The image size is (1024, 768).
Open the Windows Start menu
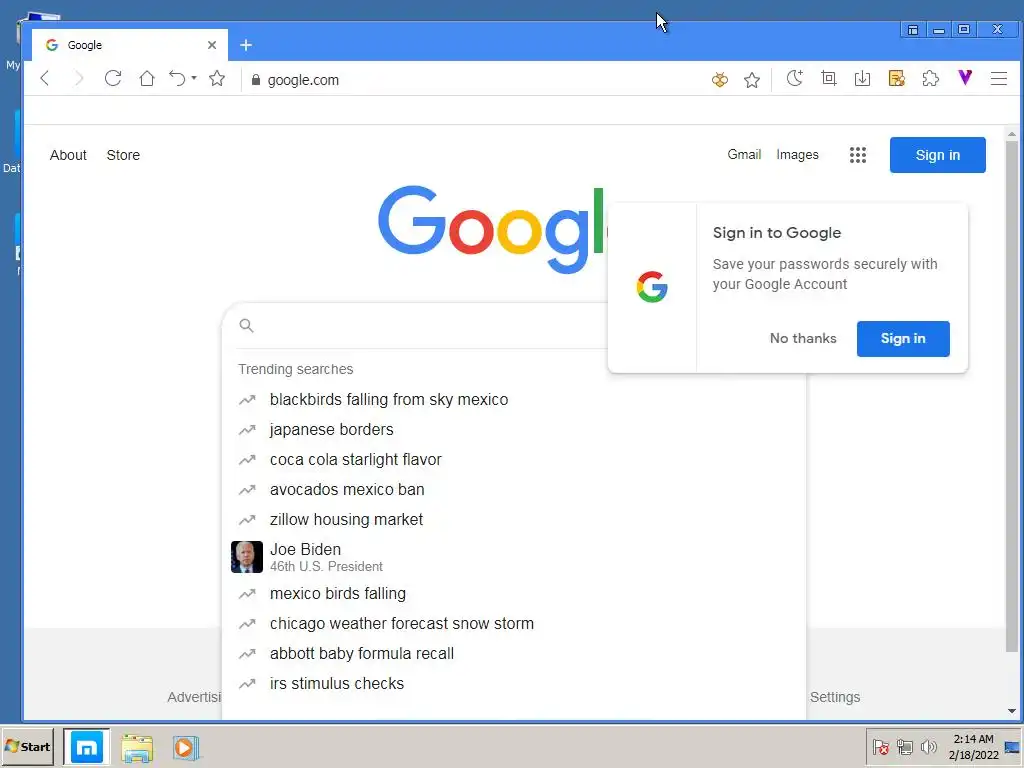[27, 747]
